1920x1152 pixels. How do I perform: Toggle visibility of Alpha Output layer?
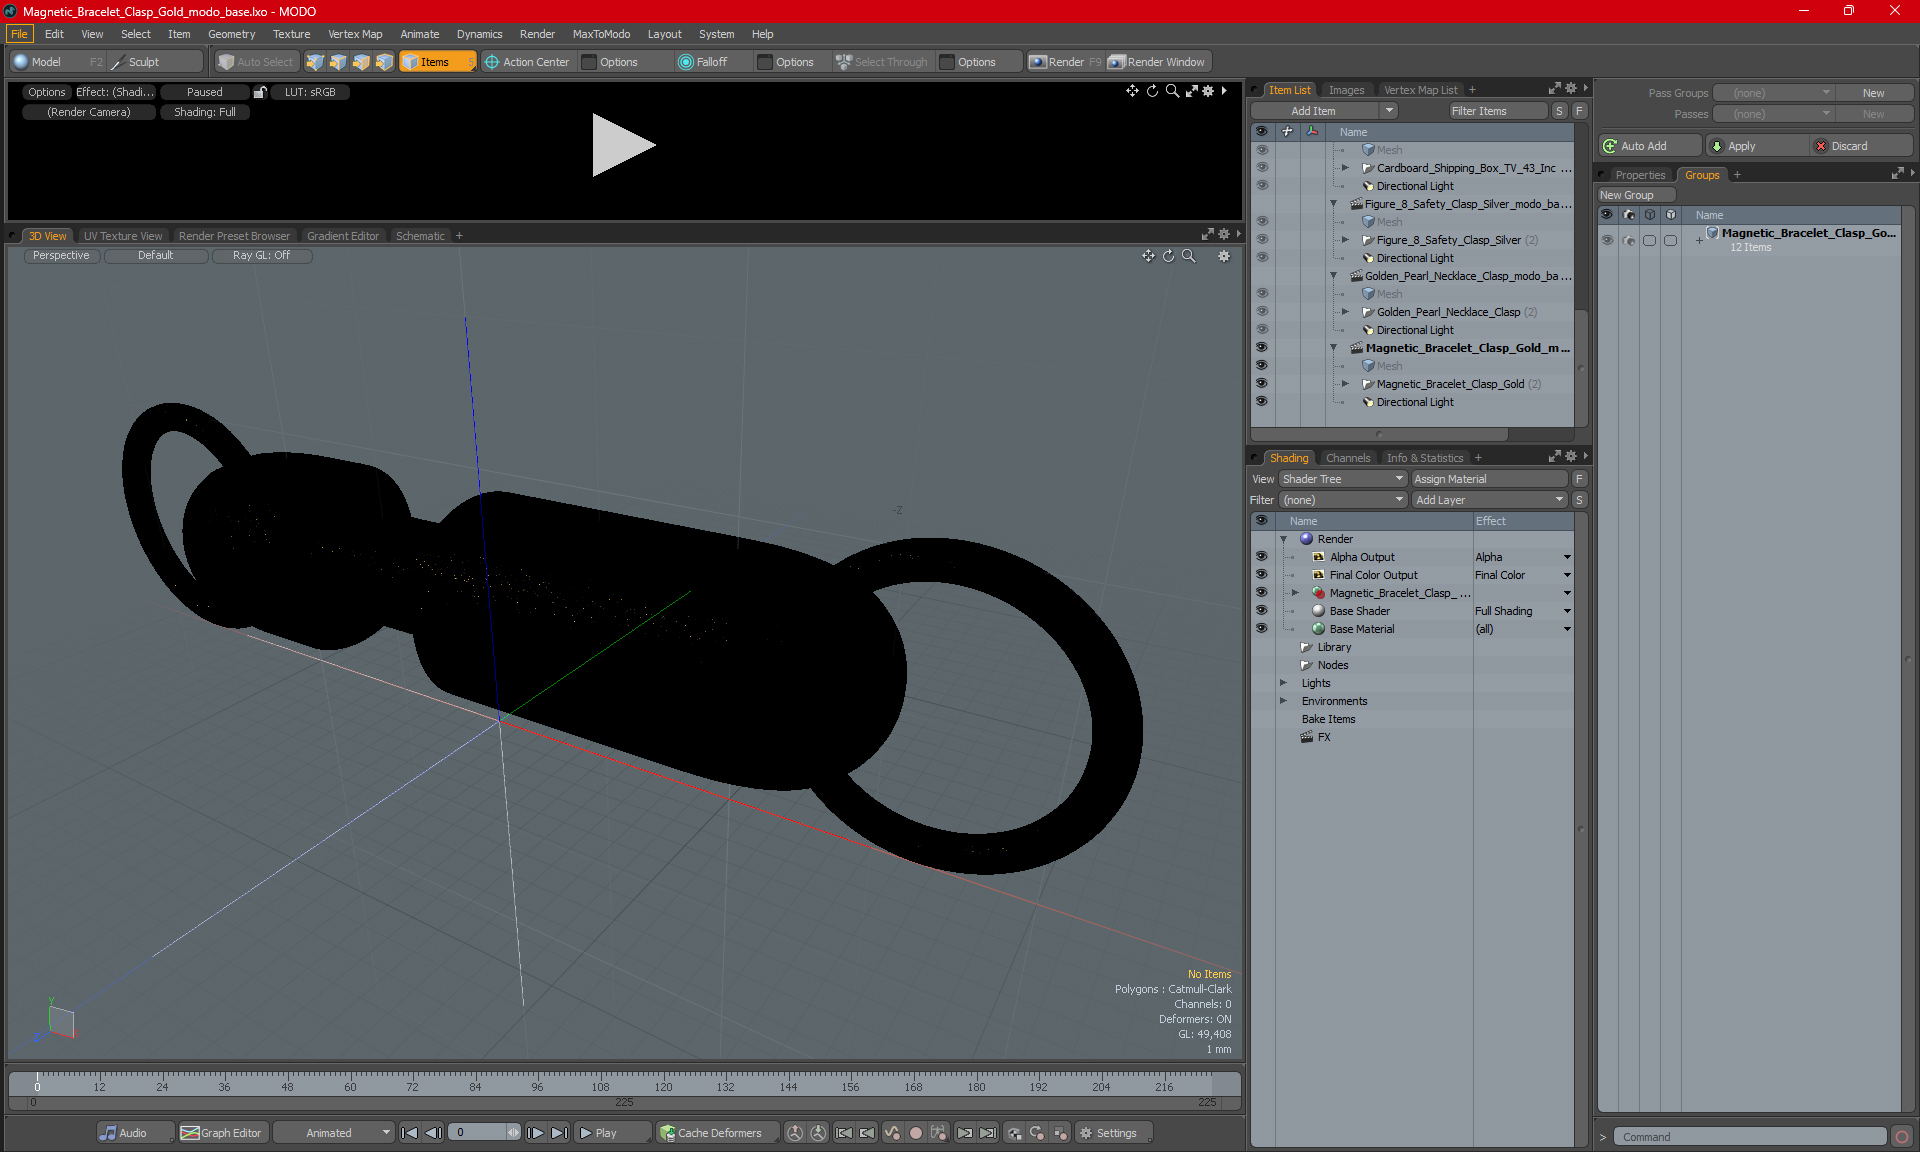(1261, 557)
